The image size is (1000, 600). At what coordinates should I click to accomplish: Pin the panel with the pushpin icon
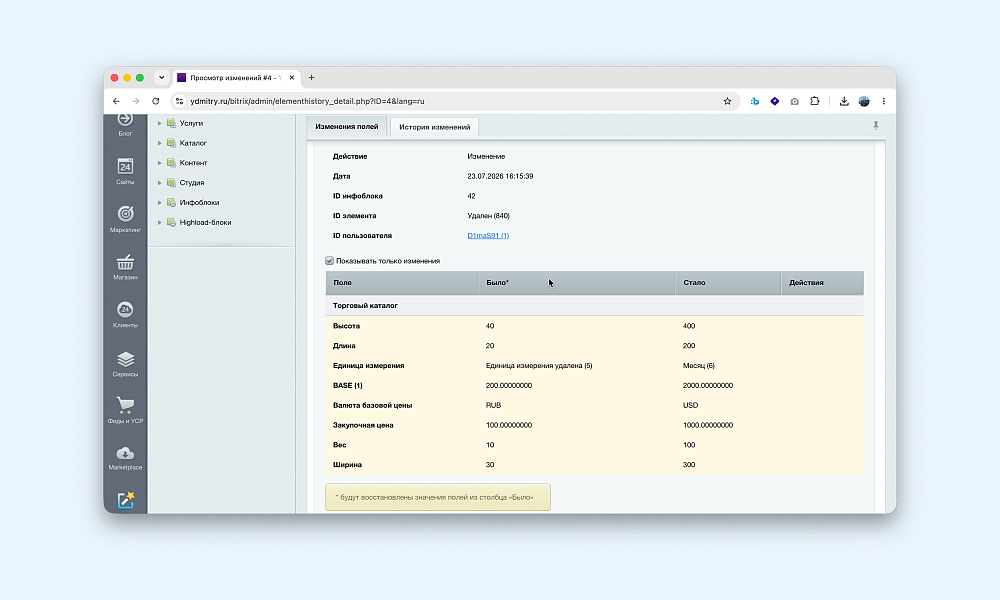tap(876, 126)
